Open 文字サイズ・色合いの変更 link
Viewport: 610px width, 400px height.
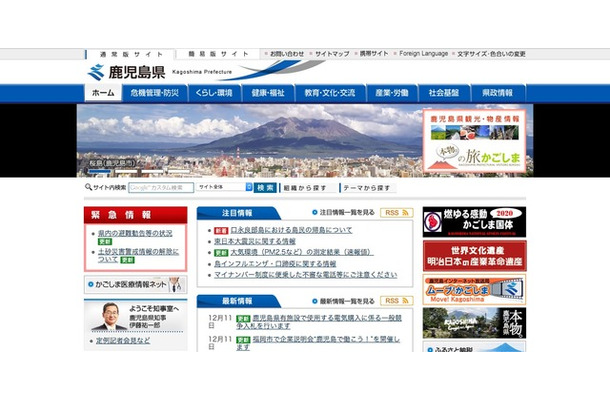[x=491, y=54]
